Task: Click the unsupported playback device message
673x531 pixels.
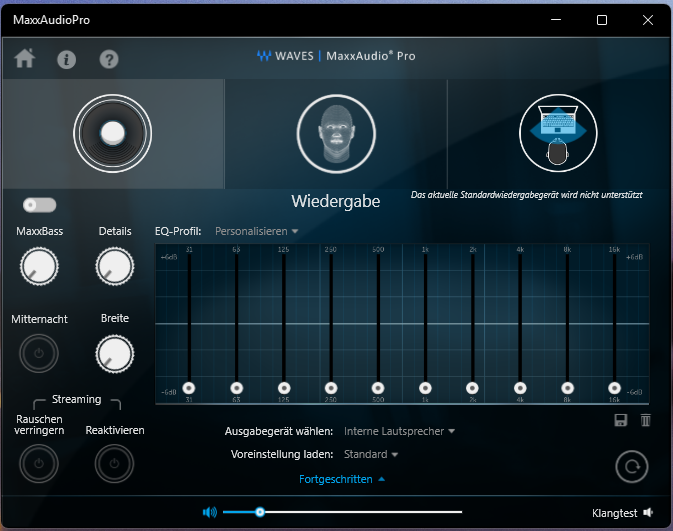Action: pos(527,195)
